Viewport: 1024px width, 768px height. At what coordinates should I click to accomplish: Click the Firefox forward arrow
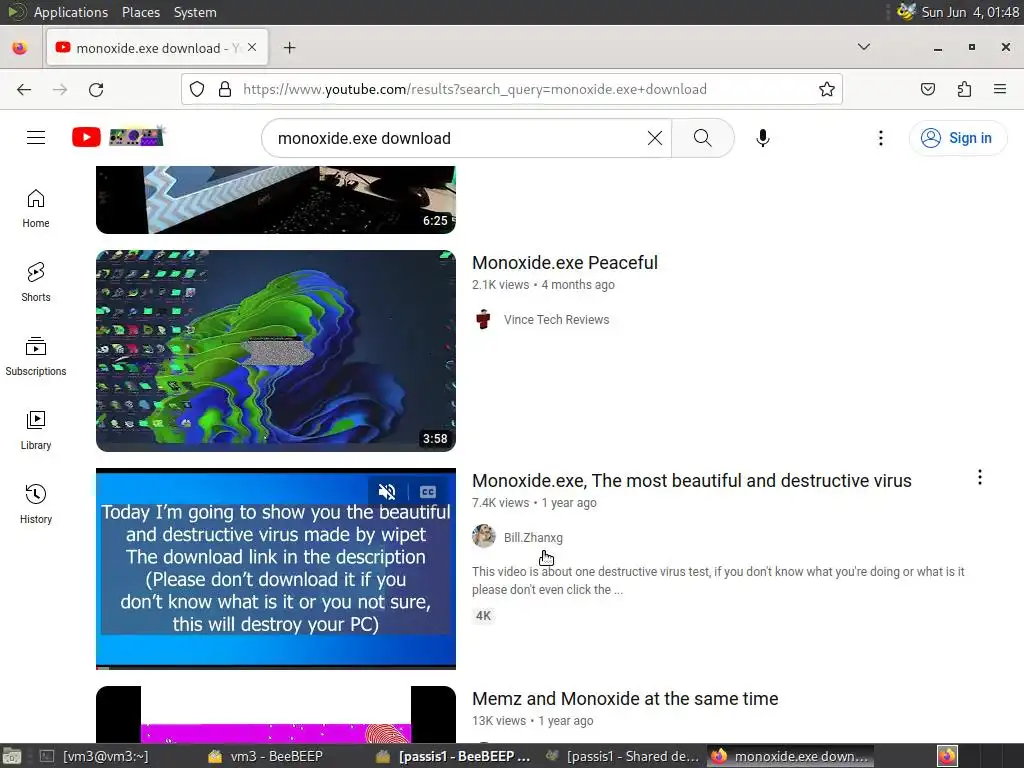(x=60, y=89)
